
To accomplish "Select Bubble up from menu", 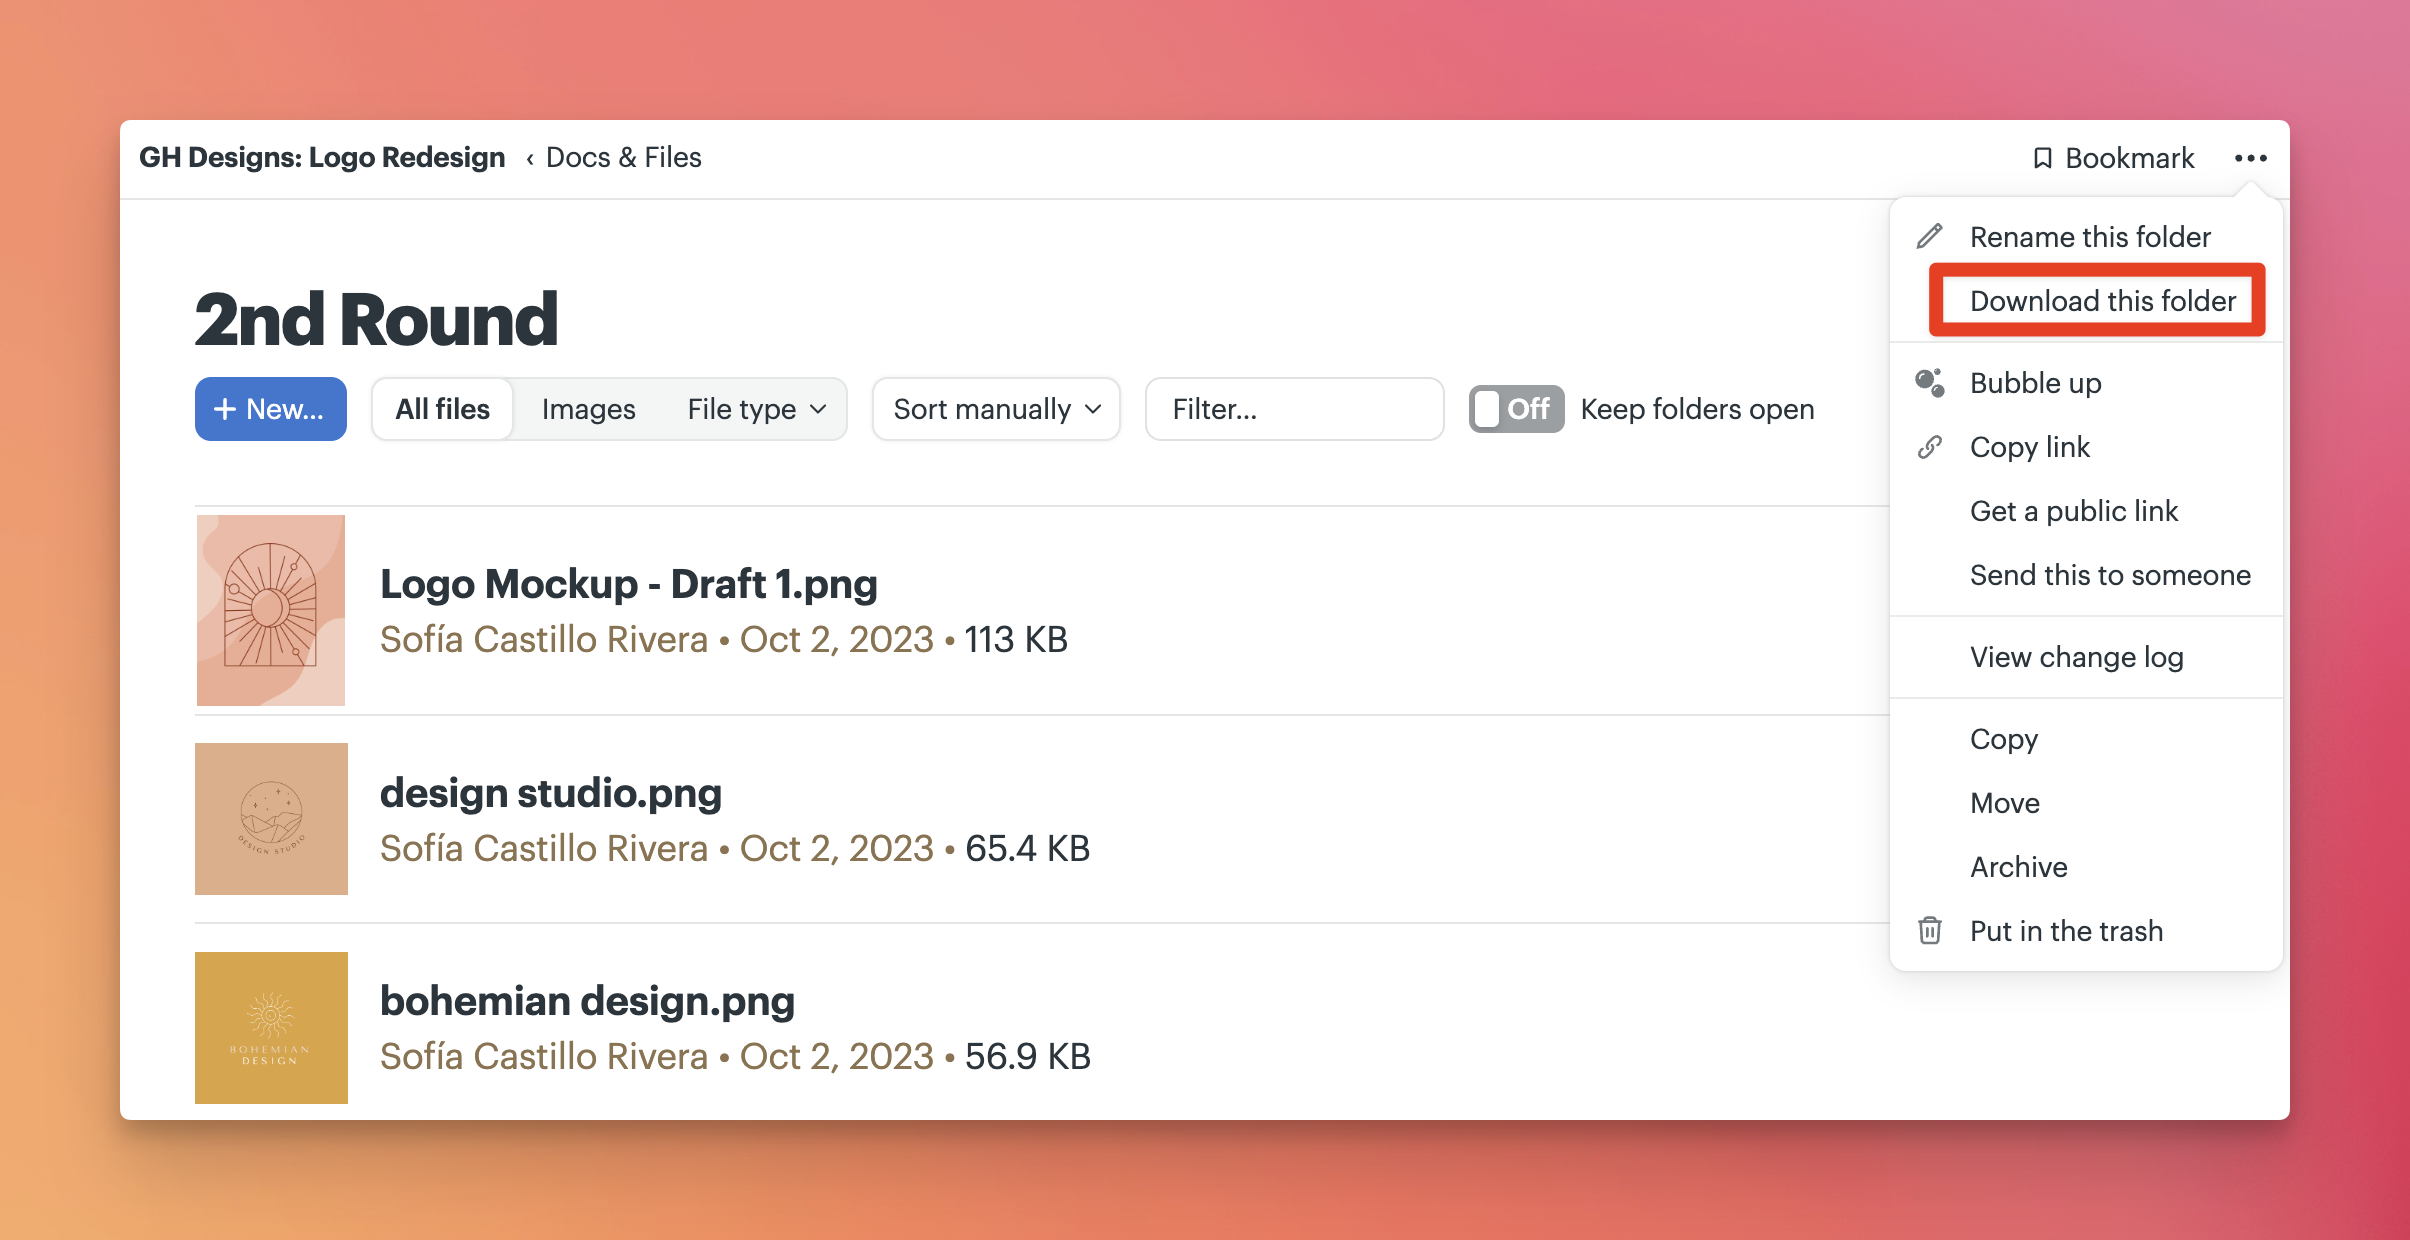I will coord(2035,383).
